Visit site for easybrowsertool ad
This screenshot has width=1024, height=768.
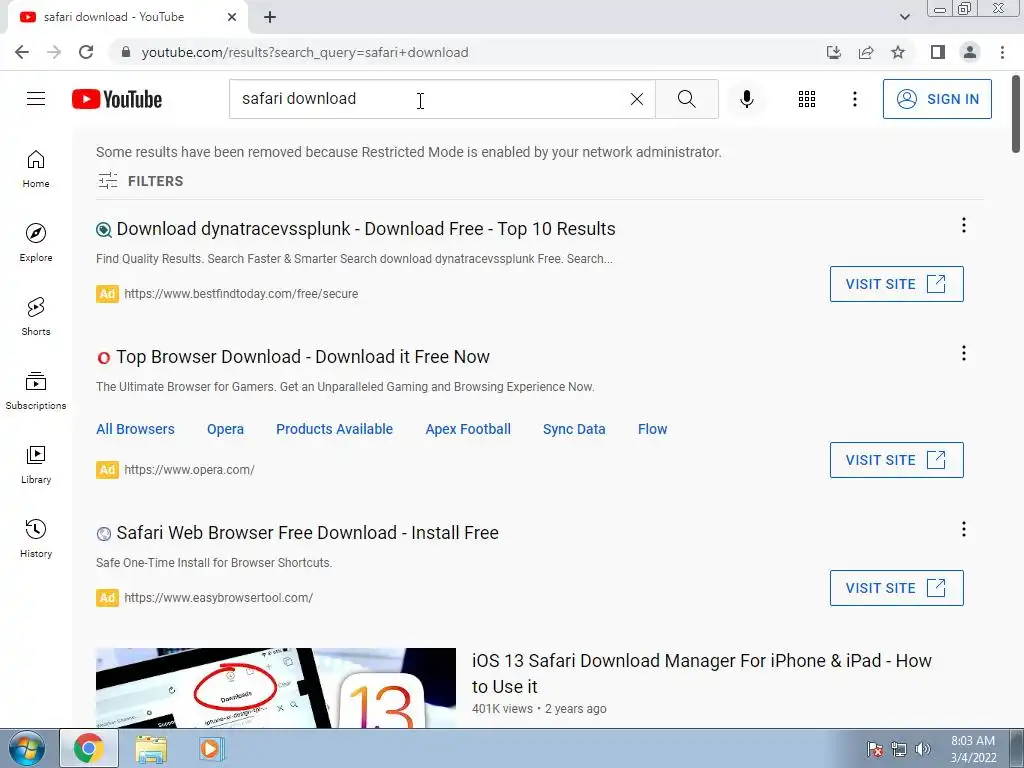point(897,588)
